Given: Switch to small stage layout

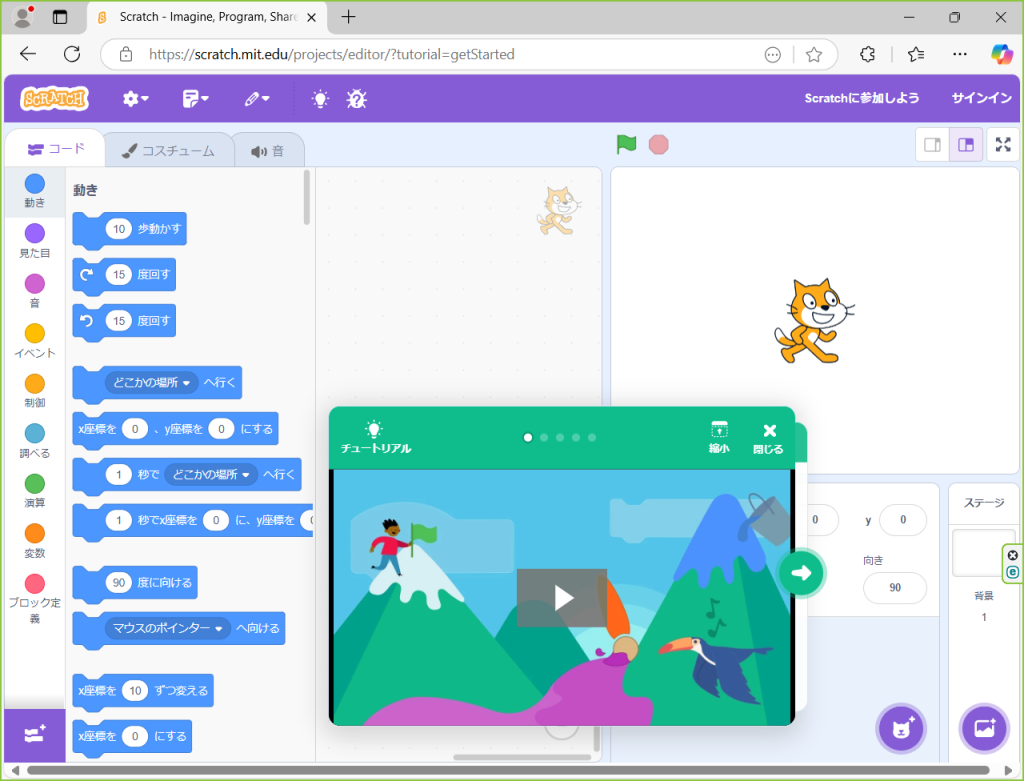Looking at the screenshot, I should click(x=932, y=144).
